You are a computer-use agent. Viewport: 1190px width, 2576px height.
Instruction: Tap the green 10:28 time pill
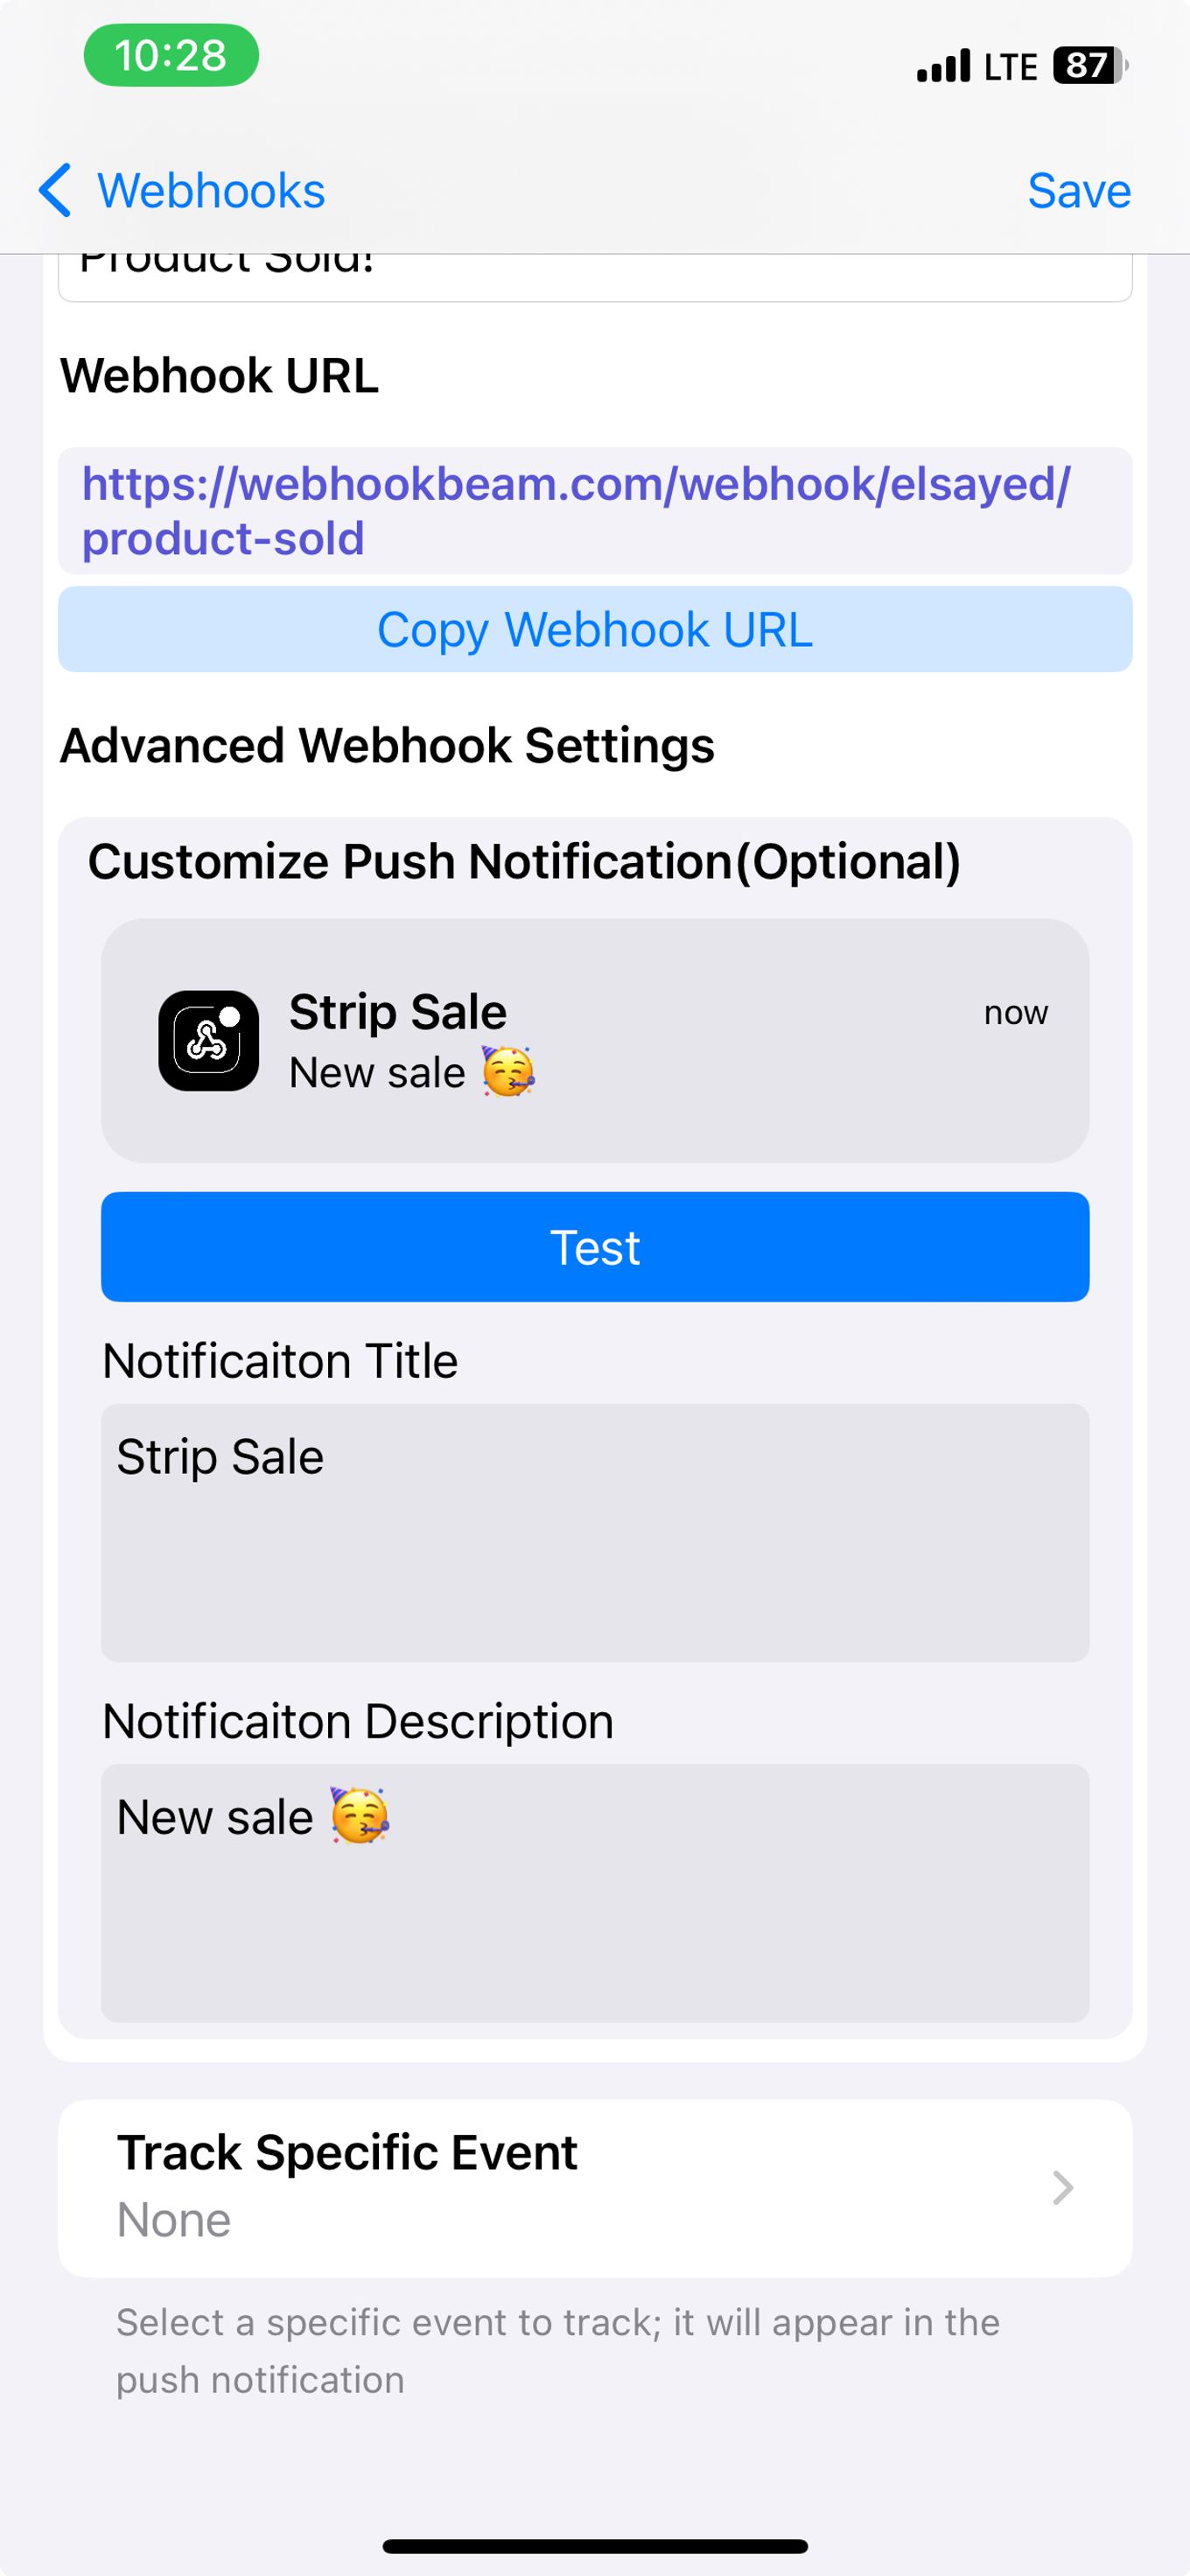click(x=171, y=55)
